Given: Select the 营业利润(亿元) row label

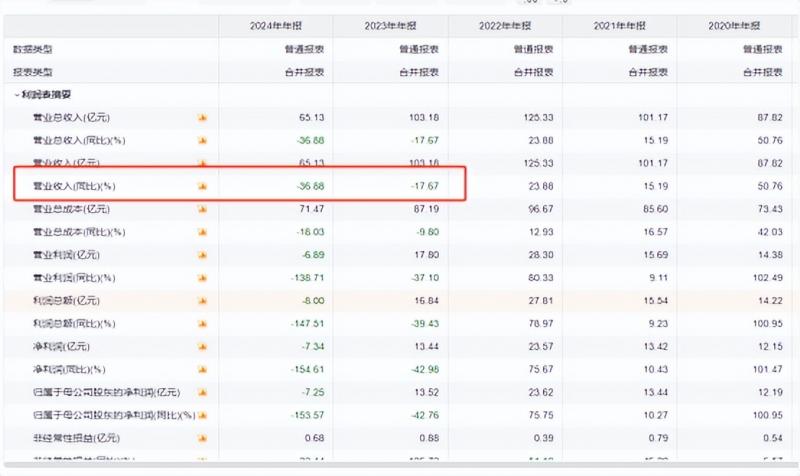Looking at the screenshot, I should tap(66, 255).
